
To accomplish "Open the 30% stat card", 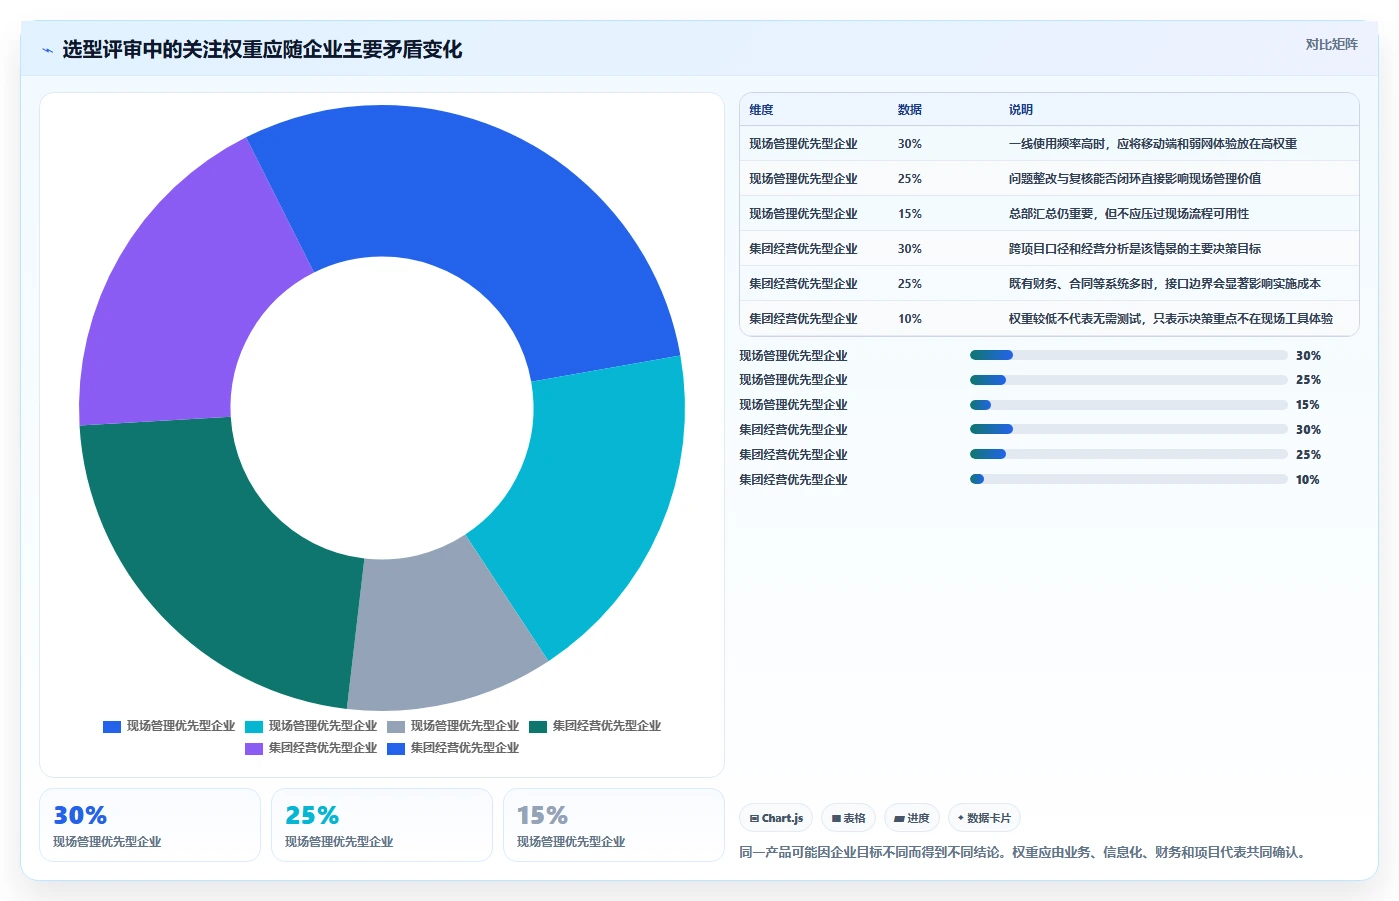I will click(x=150, y=825).
